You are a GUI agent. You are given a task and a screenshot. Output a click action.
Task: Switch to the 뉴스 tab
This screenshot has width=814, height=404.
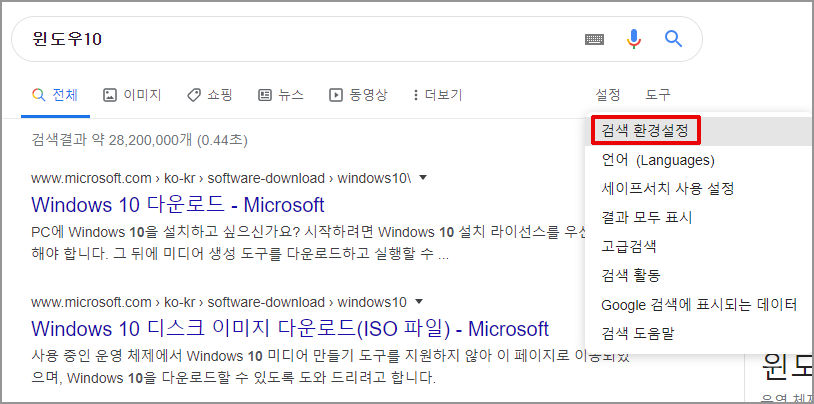tap(281, 95)
